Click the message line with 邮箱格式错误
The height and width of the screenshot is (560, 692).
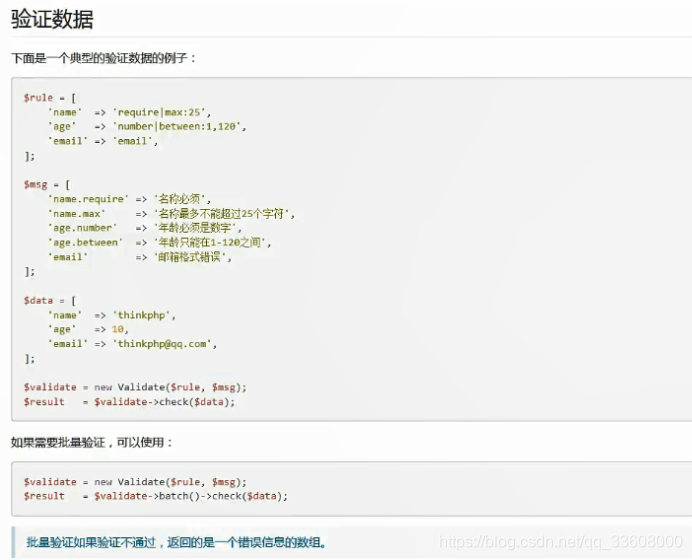(140, 257)
